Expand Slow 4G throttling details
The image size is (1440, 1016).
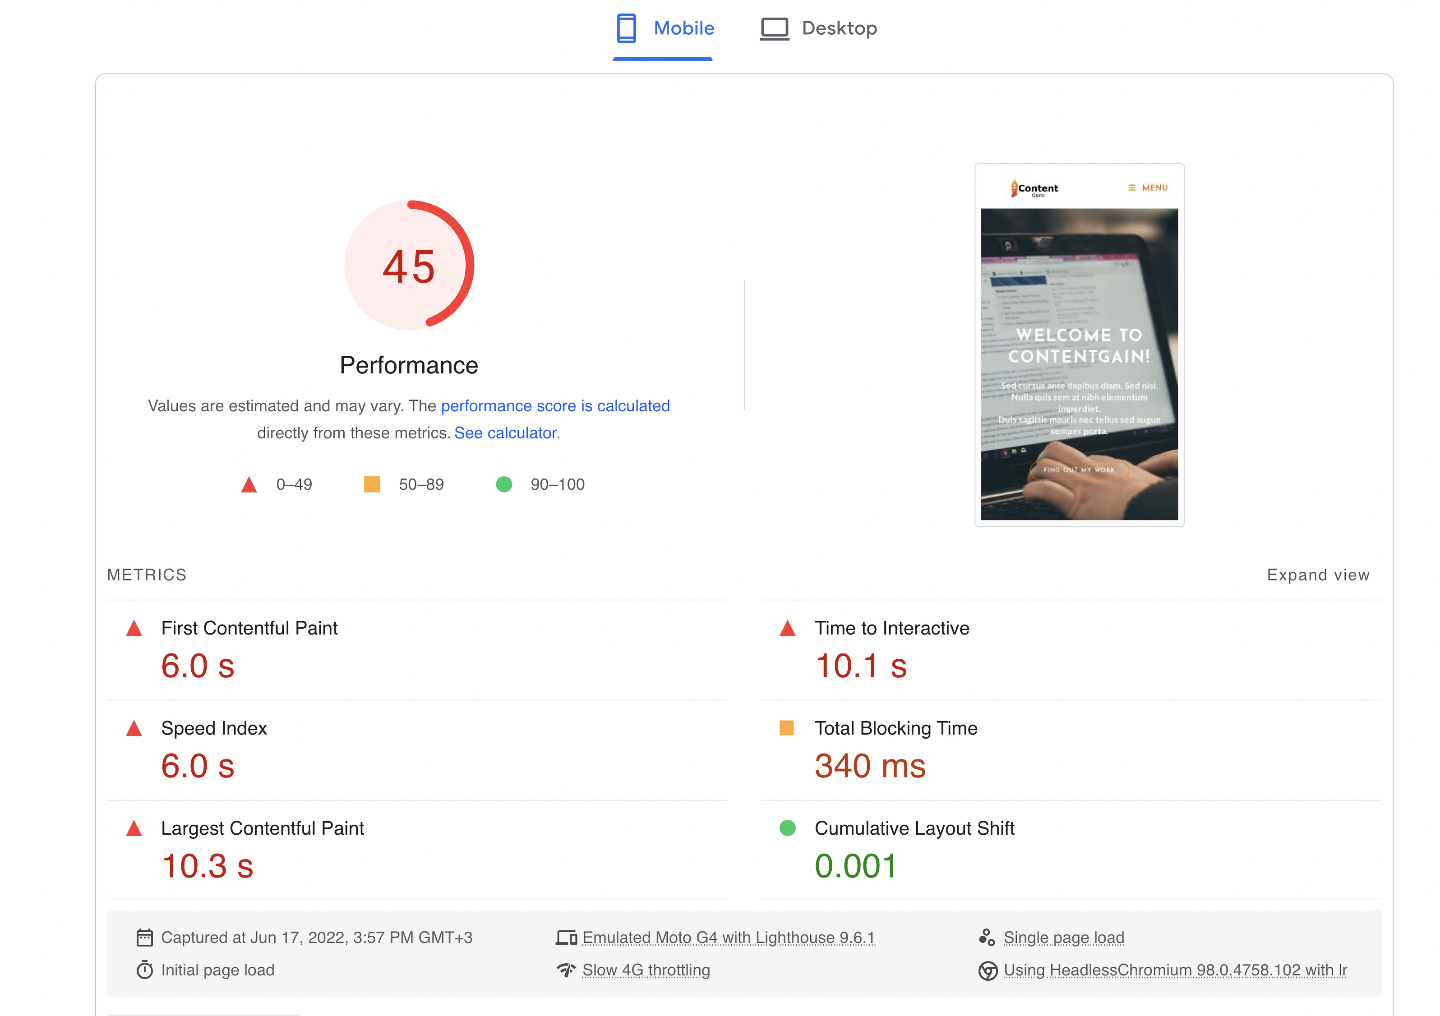(646, 970)
